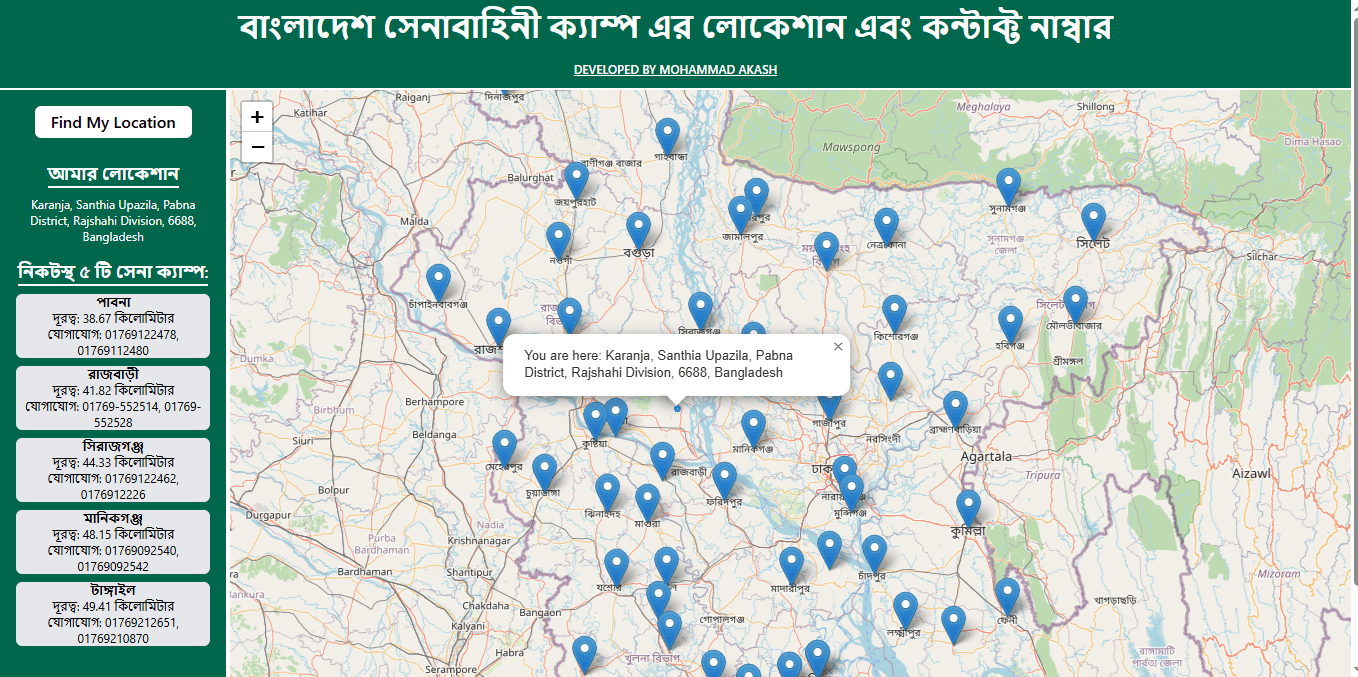The image size is (1358, 677).
Task: Click the Faridpur (ফরিদপুর) map pin
Action: [x=724, y=480]
